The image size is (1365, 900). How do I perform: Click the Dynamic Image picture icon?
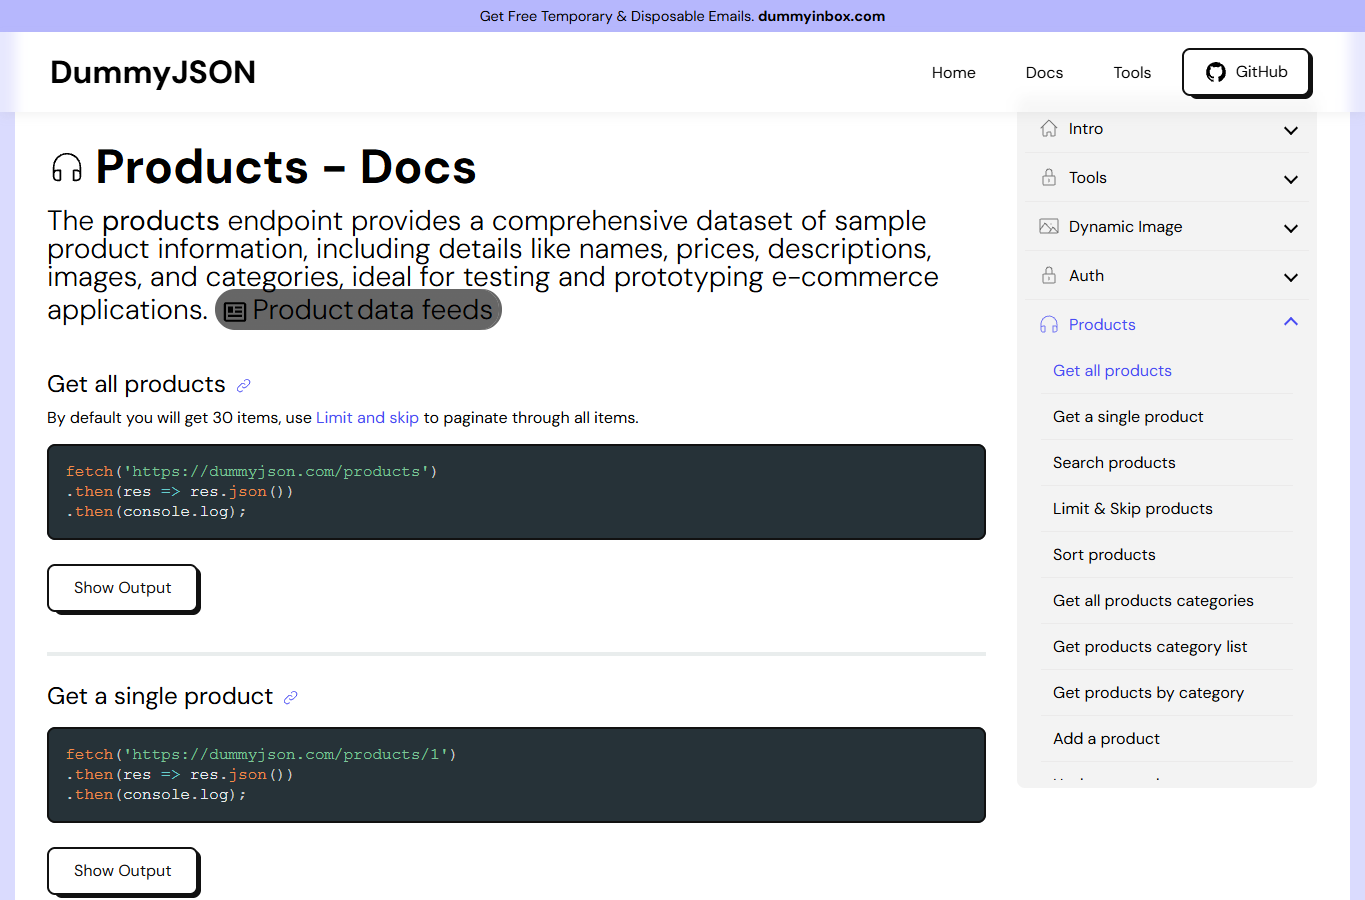1049,226
